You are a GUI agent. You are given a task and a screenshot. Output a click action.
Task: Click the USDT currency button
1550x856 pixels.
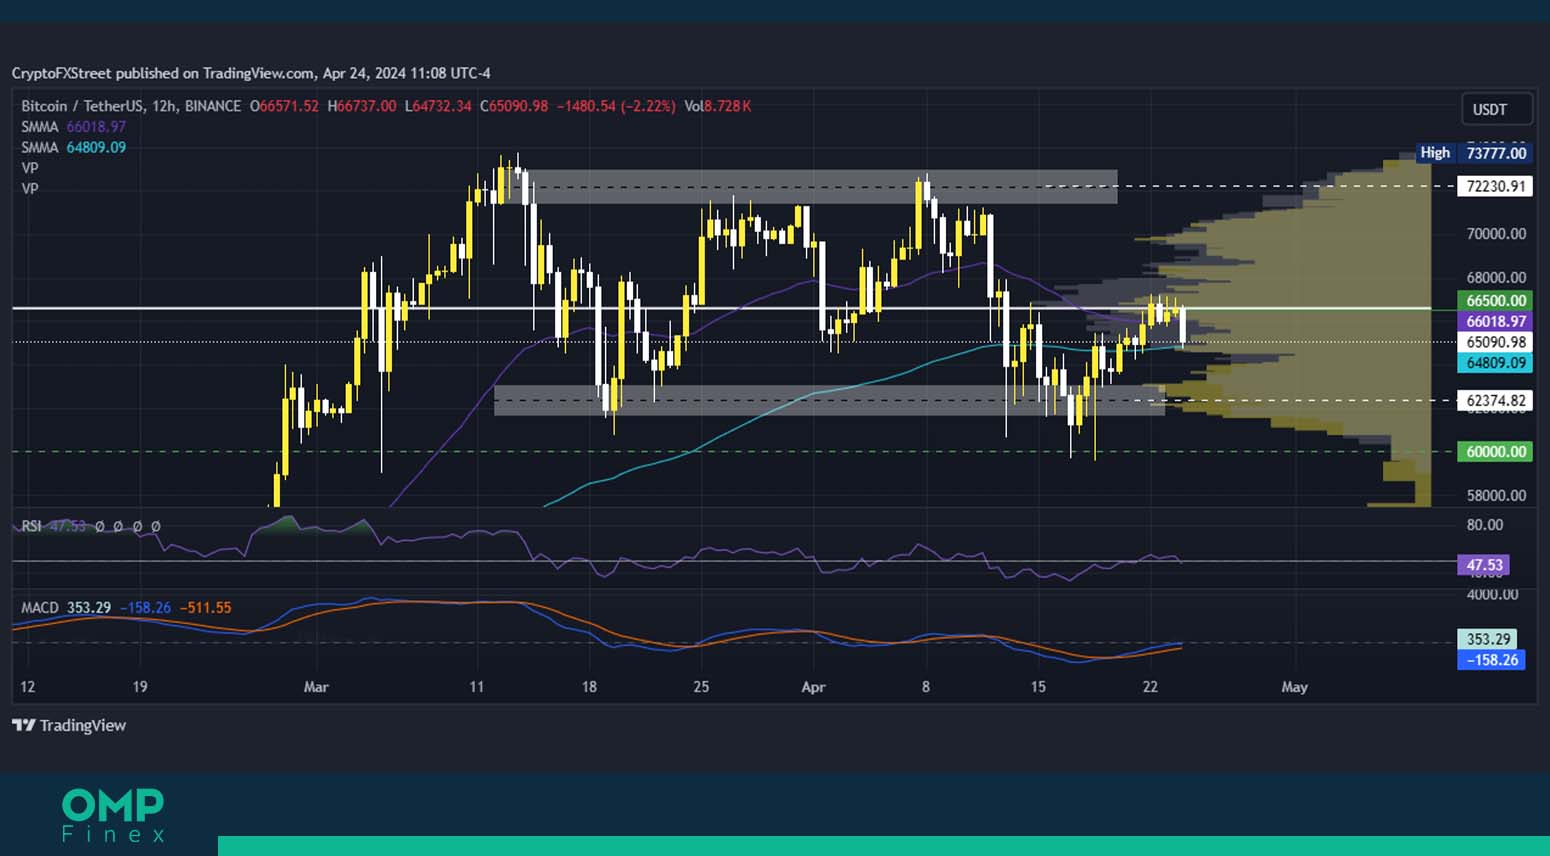(x=1497, y=109)
